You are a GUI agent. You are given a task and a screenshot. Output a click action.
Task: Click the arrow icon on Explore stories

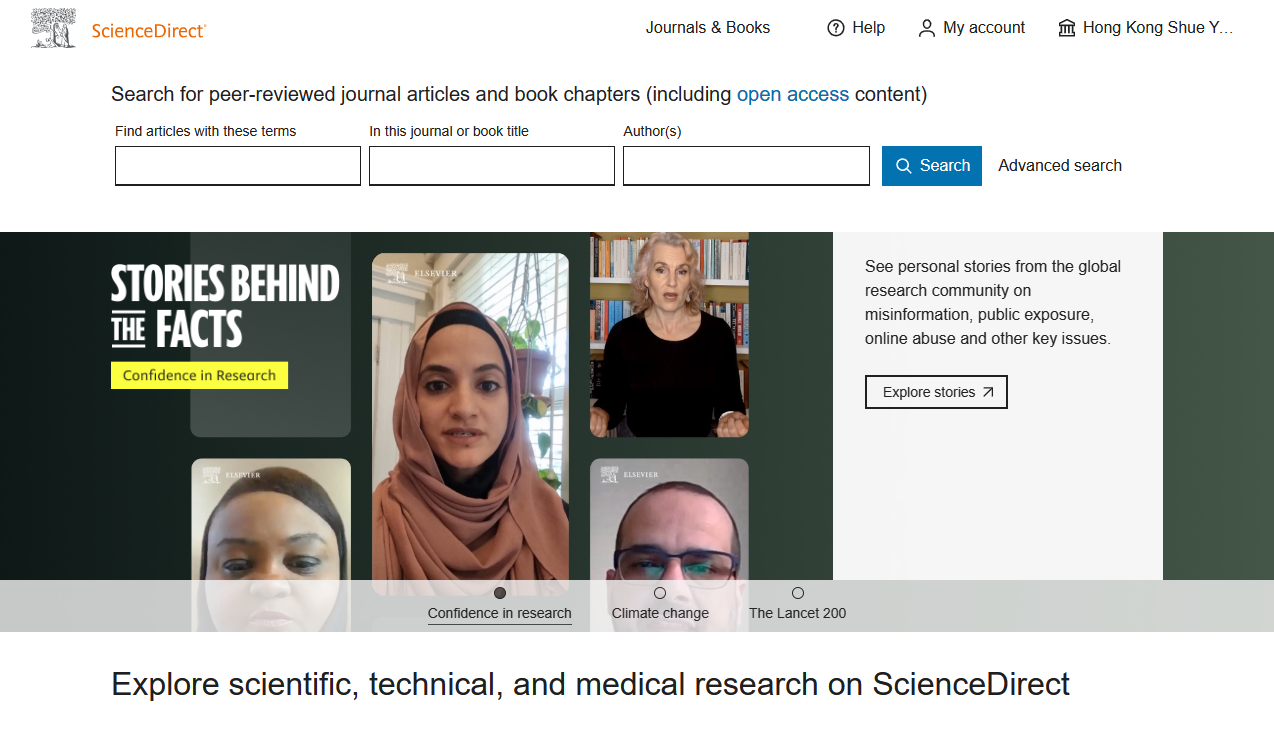(988, 392)
